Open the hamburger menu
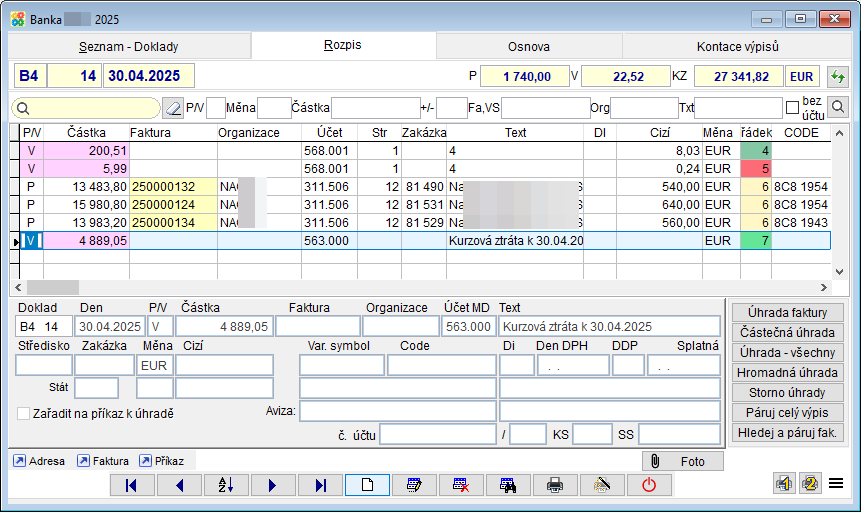 pyautogui.click(x=836, y=484)
